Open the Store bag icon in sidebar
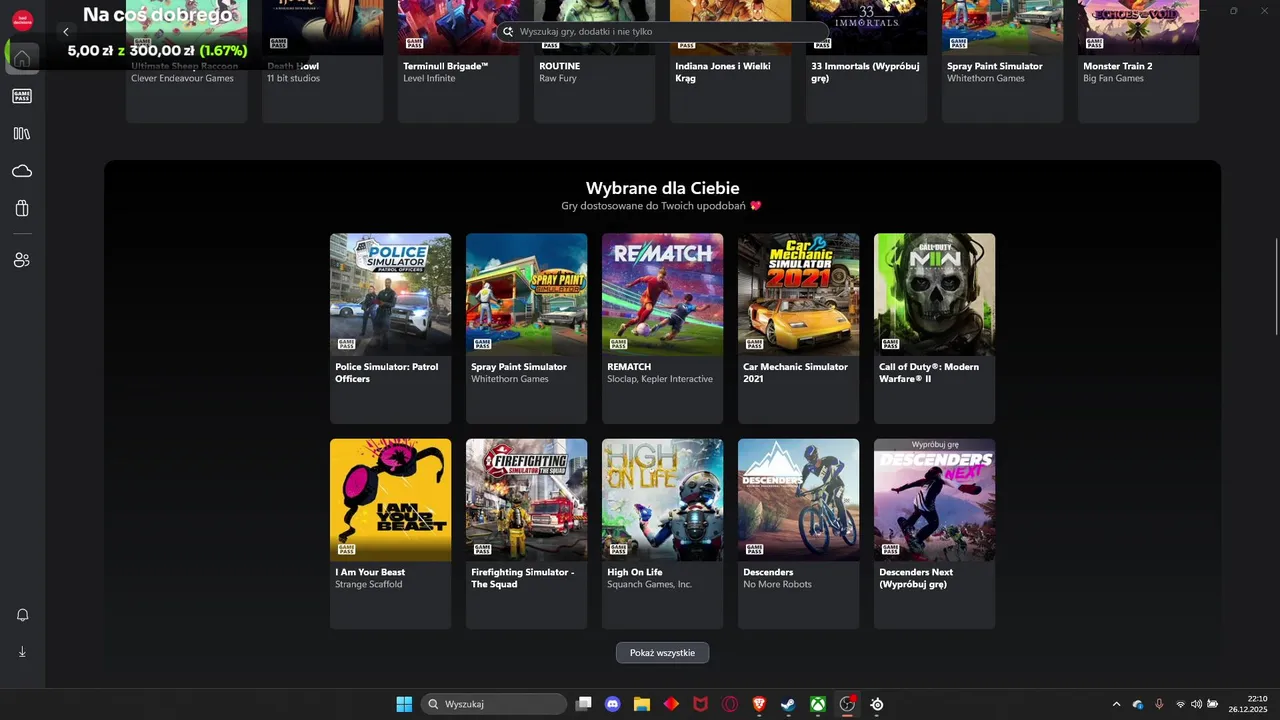Viewport: 1280px width, 720px height. point(22,209)
